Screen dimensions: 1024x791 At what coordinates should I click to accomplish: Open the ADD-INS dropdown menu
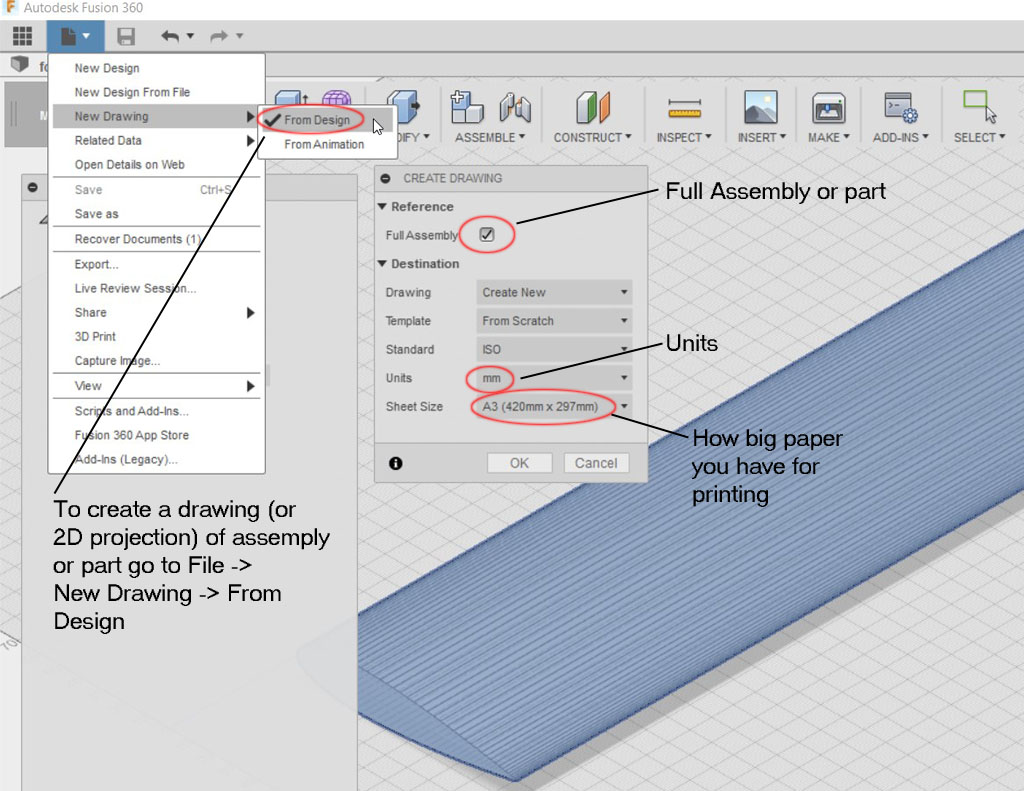click(x=901, y=137)
